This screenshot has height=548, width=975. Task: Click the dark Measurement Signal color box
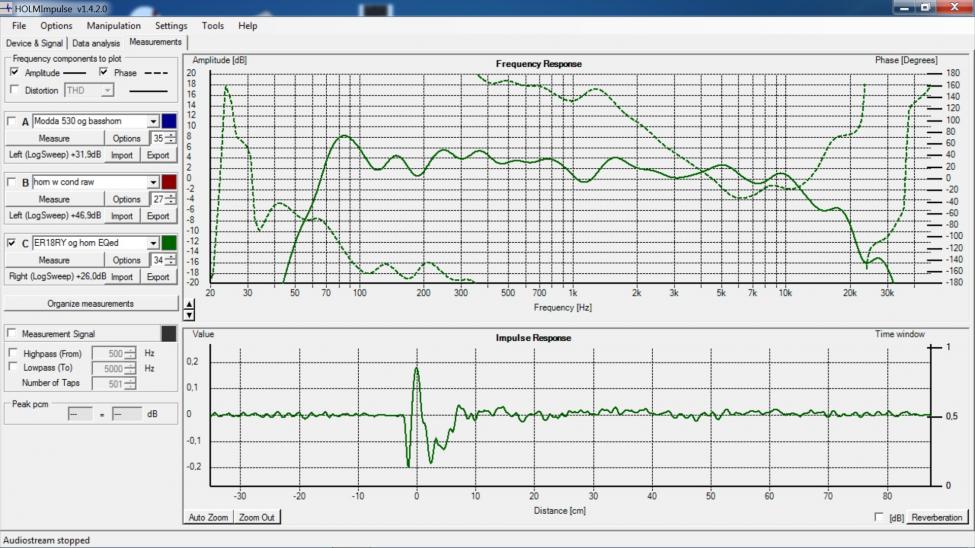(x=169, y=334)
